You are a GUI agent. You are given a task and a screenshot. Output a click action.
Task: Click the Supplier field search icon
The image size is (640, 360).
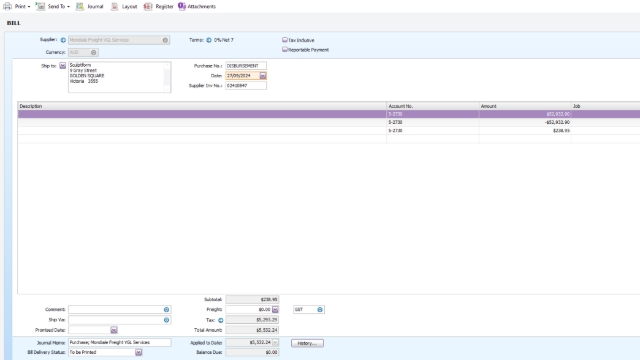tap(165, 40)
